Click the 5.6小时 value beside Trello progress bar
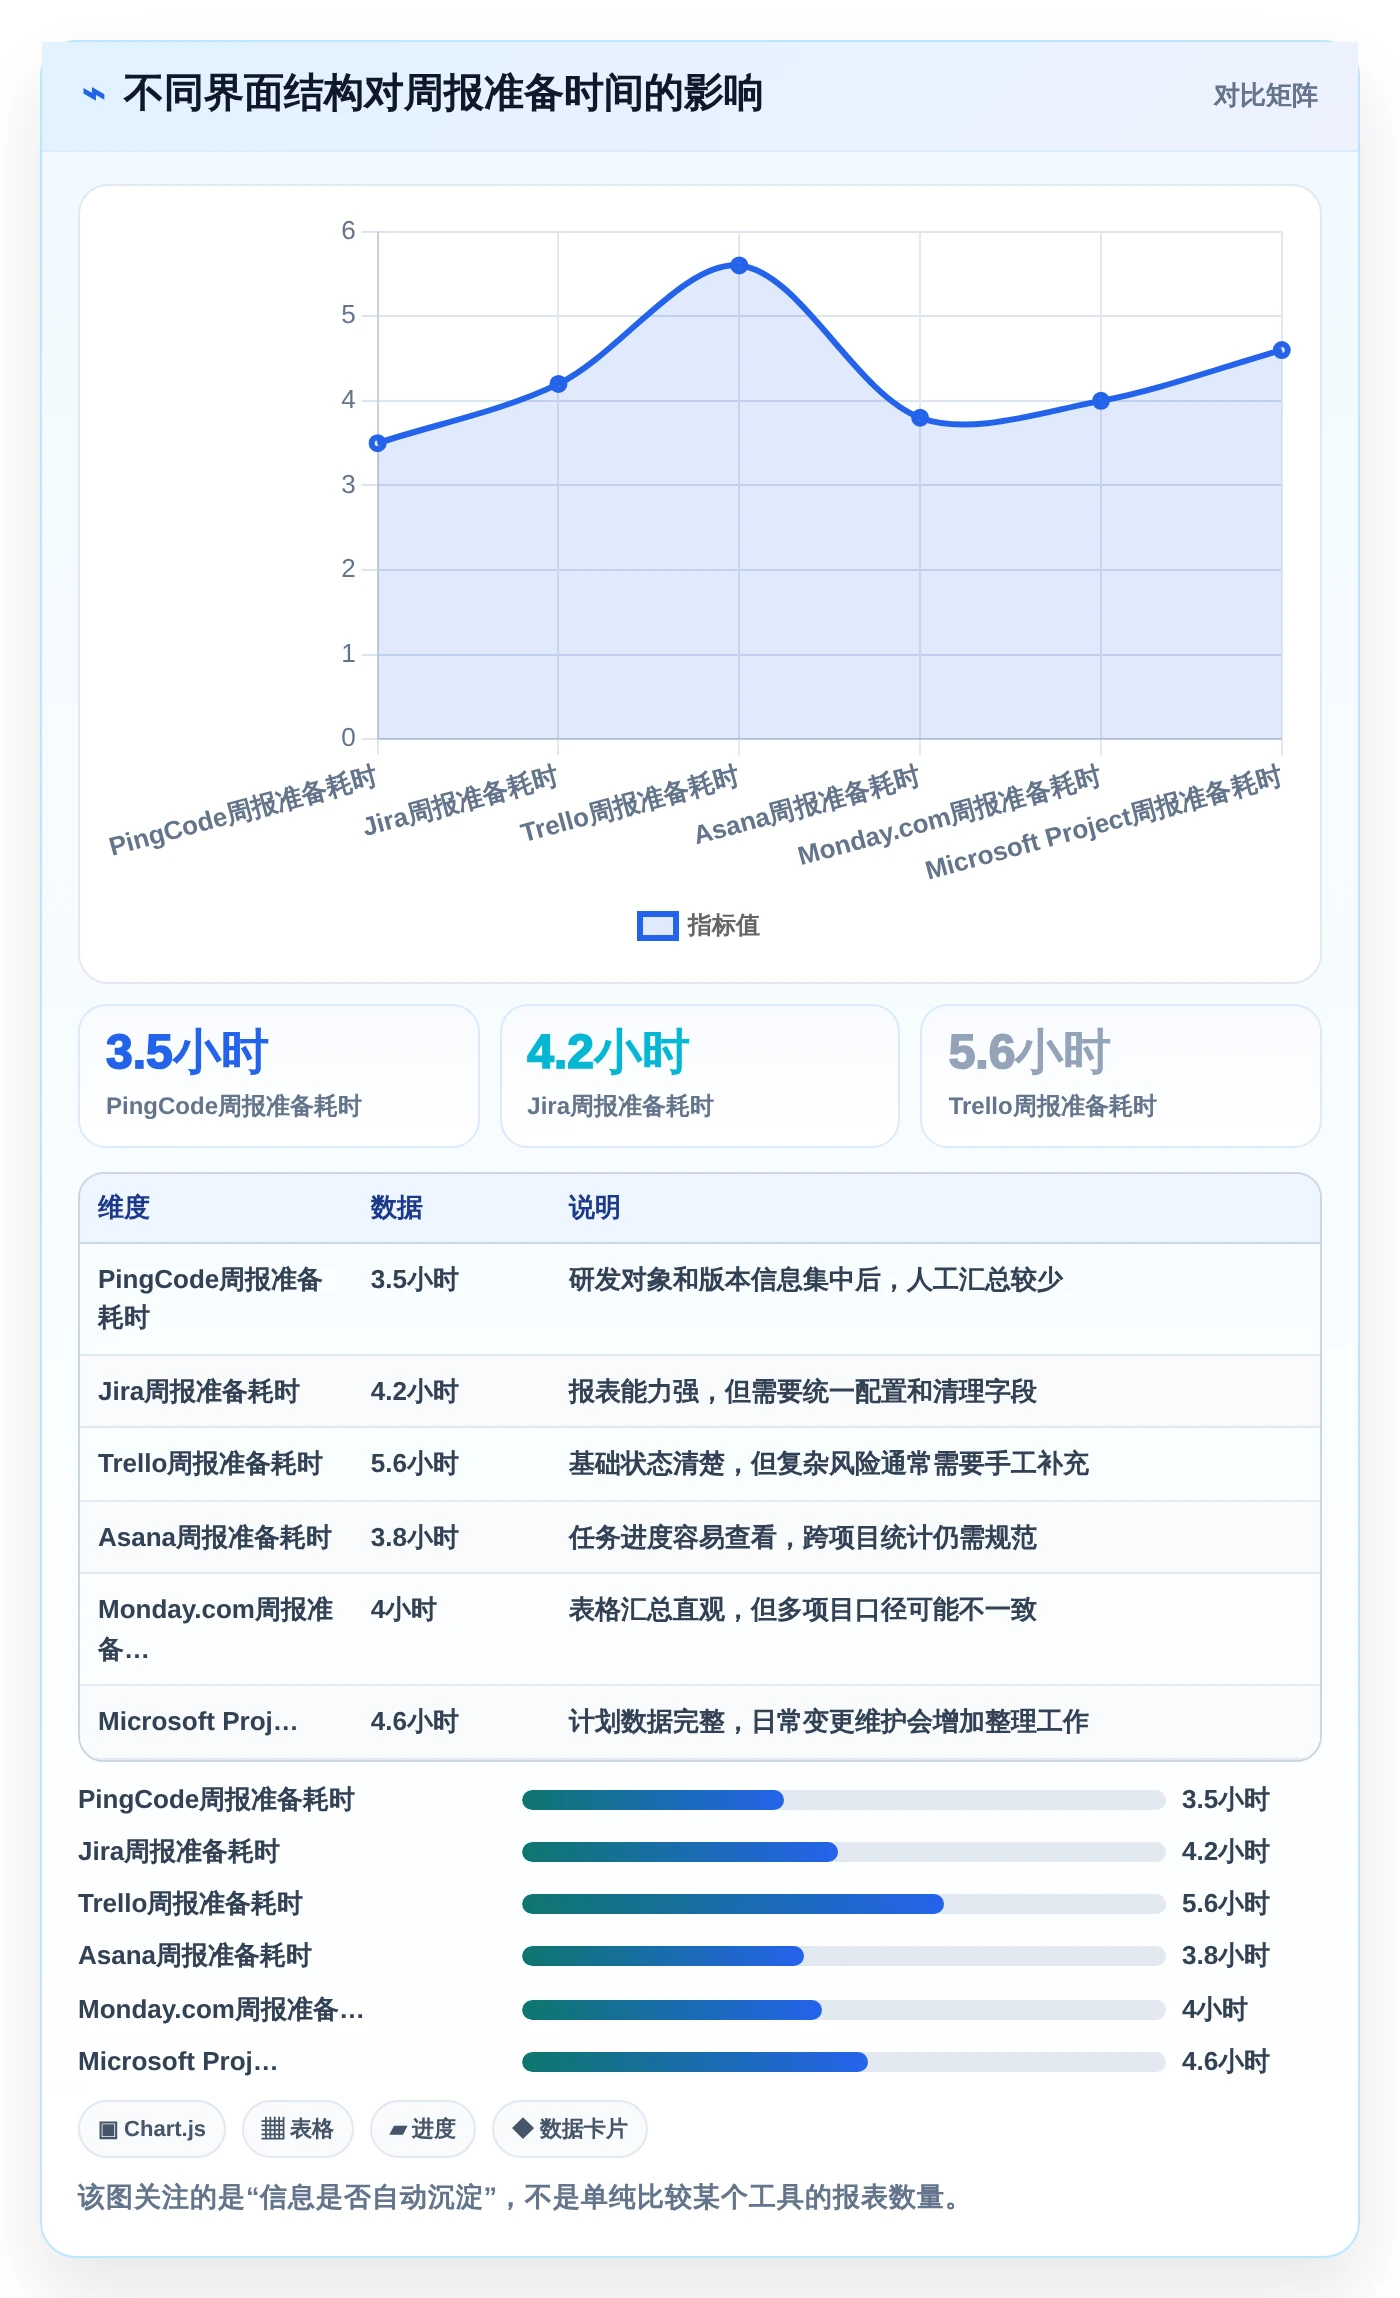 point(1225,1904)
